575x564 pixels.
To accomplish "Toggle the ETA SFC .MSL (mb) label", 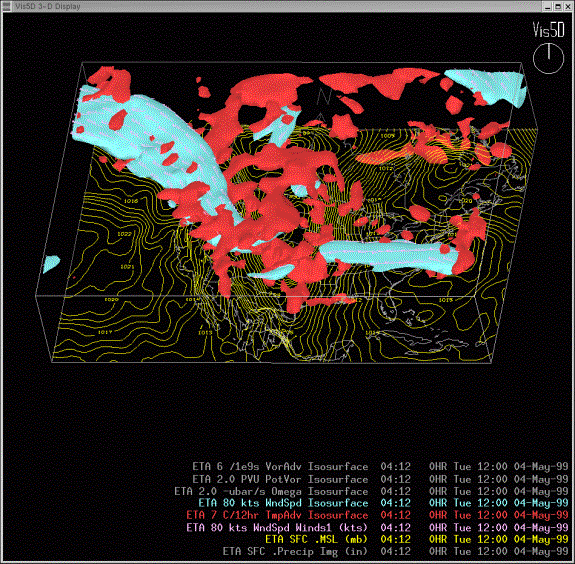I will click(x=316, y=539).
